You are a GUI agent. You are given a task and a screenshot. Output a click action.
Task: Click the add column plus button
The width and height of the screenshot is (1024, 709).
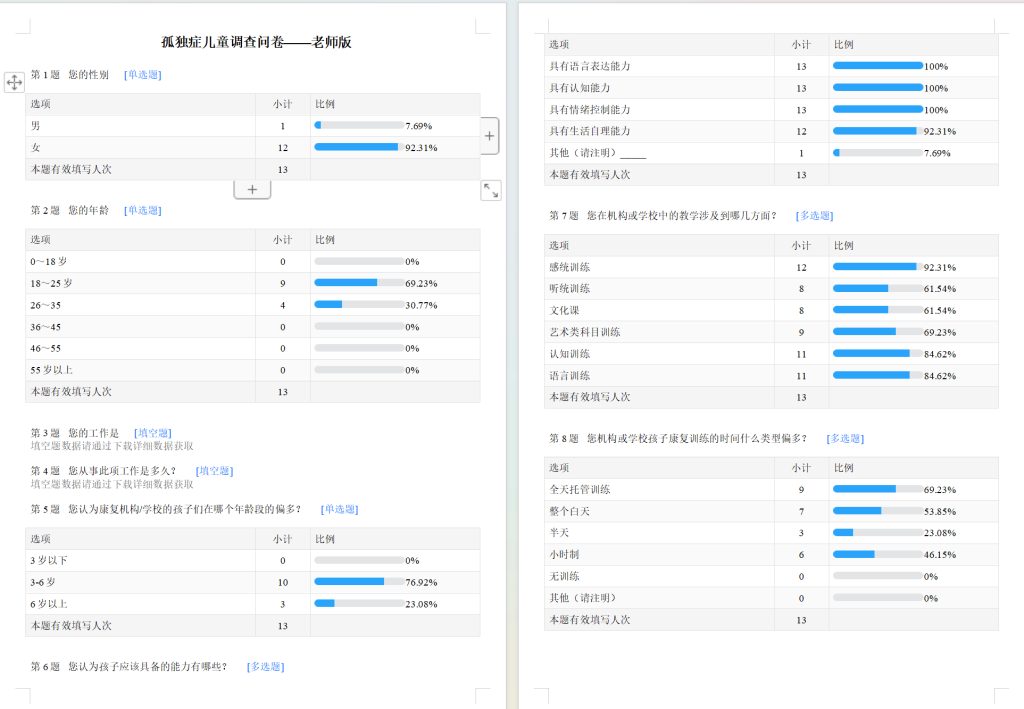coord(490,135)
